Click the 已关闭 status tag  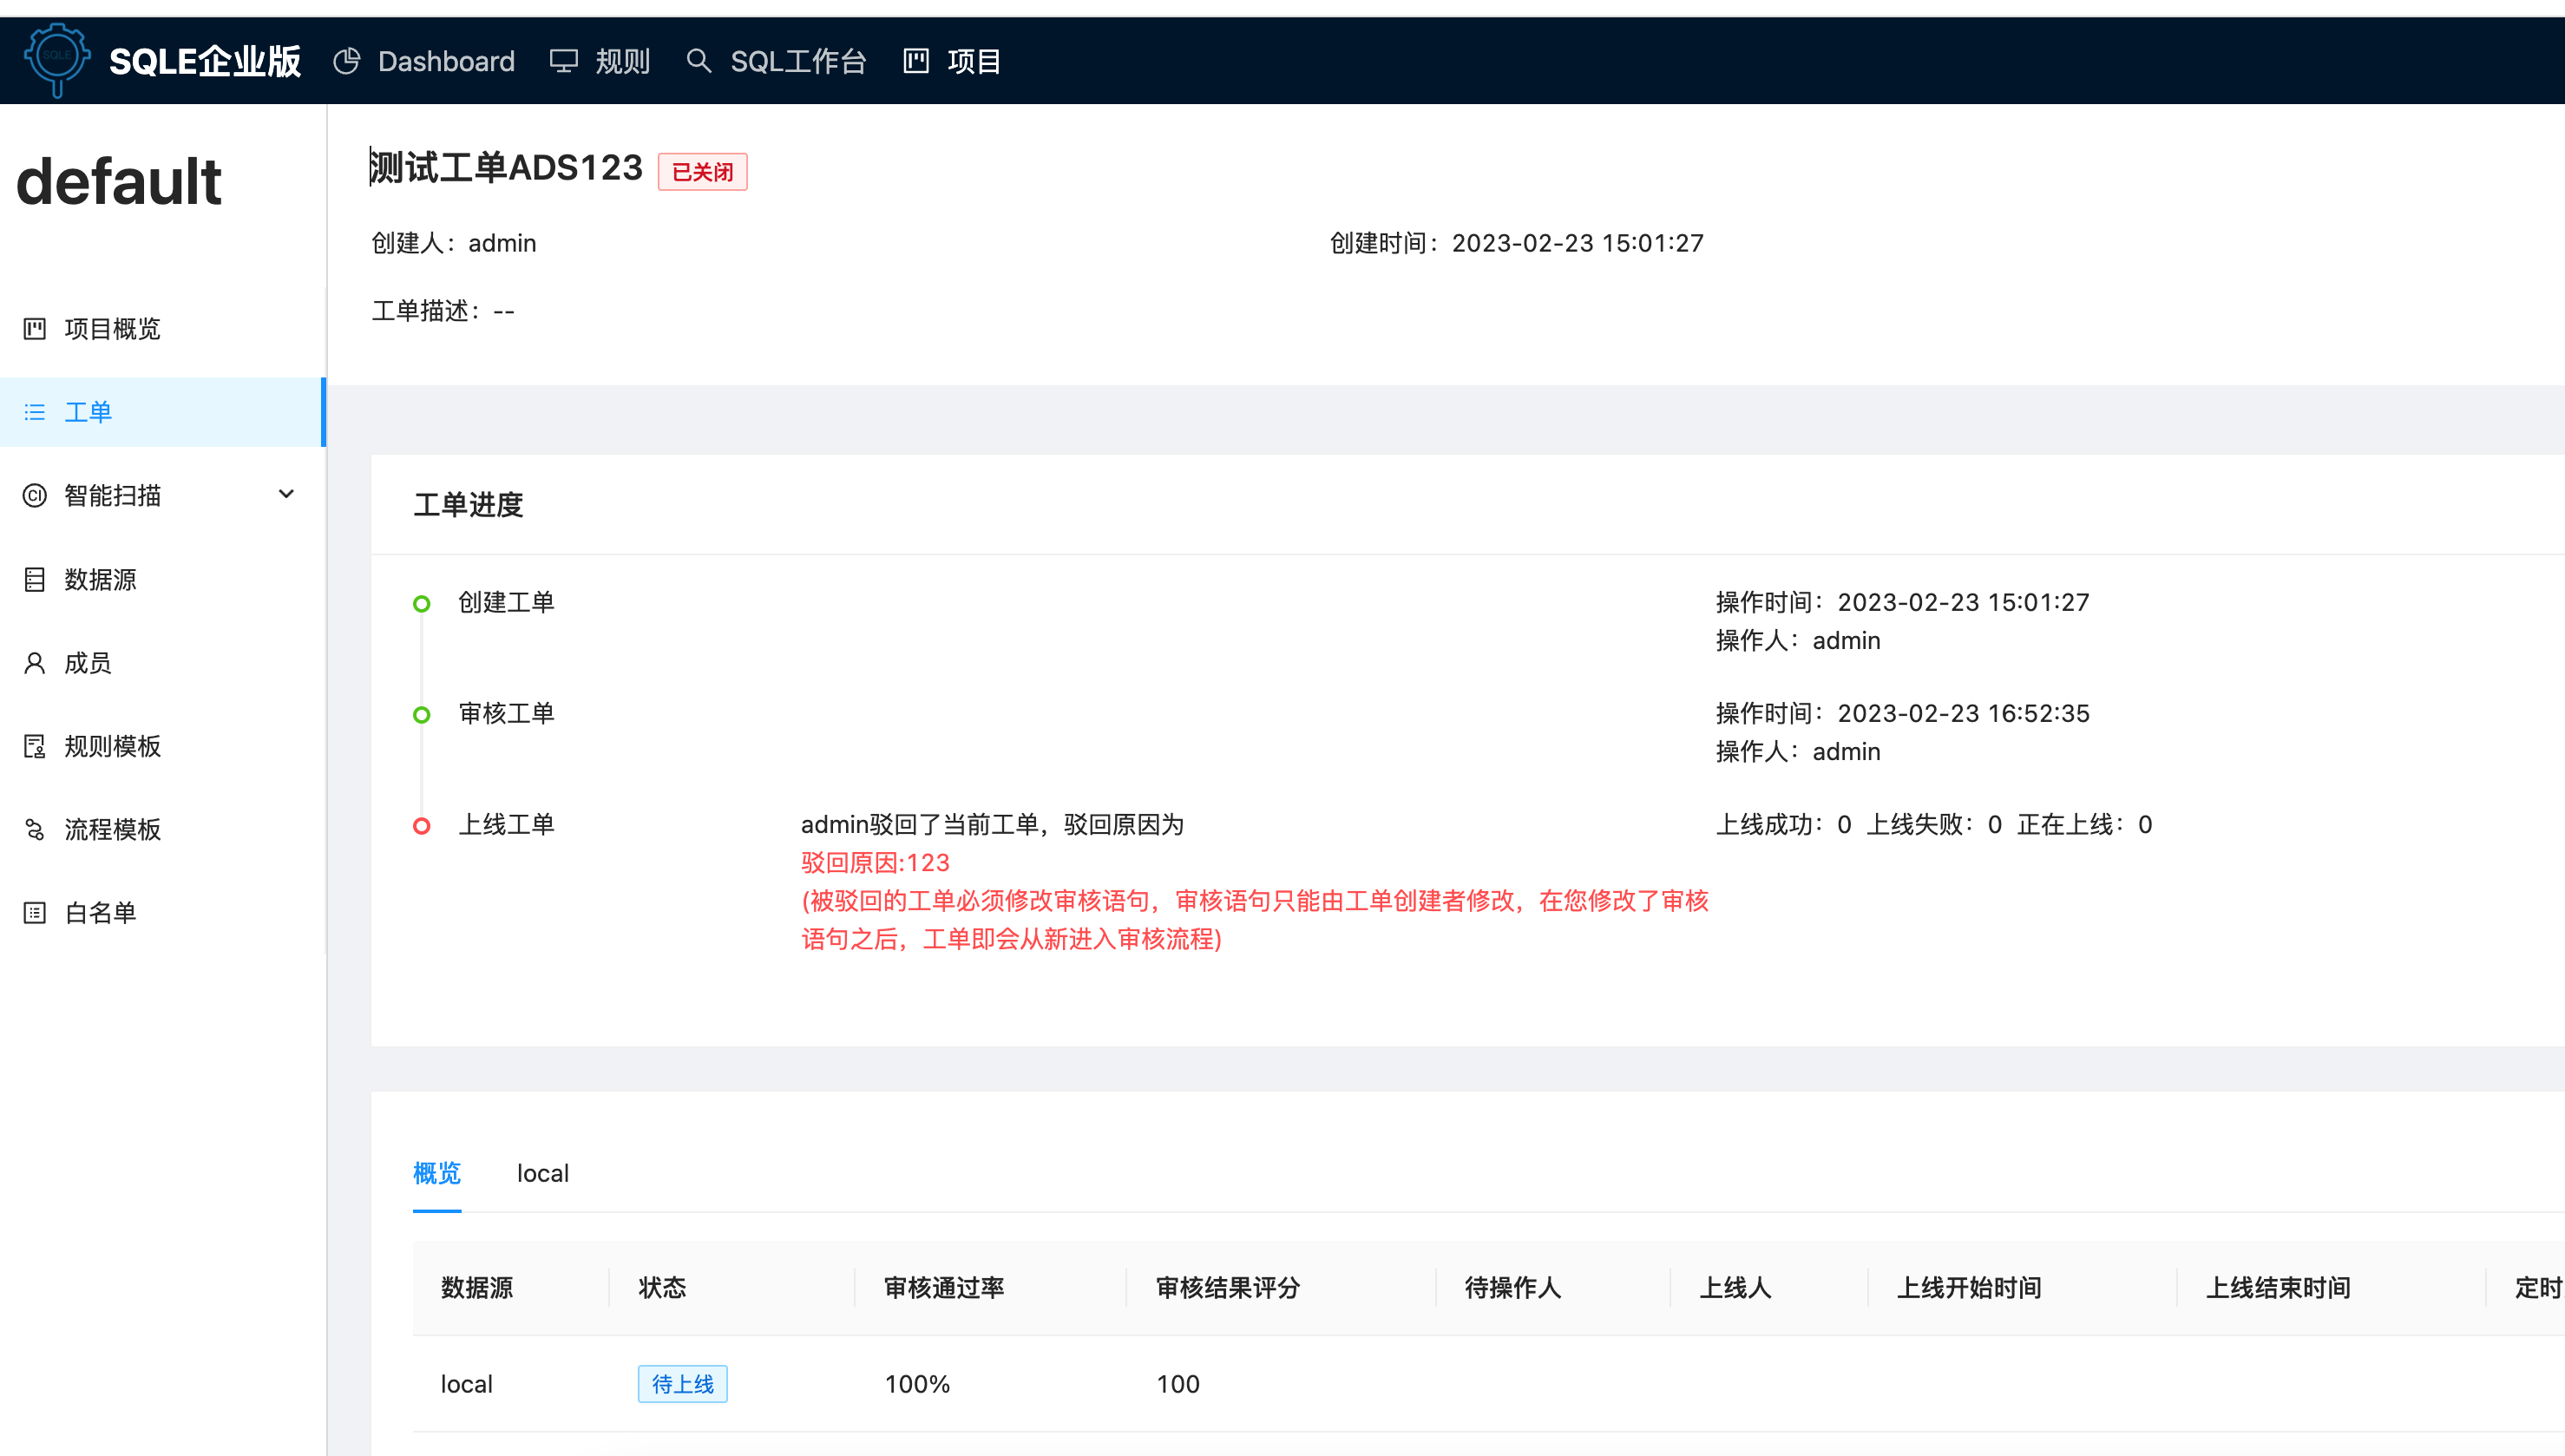click(x=702, y=171)
